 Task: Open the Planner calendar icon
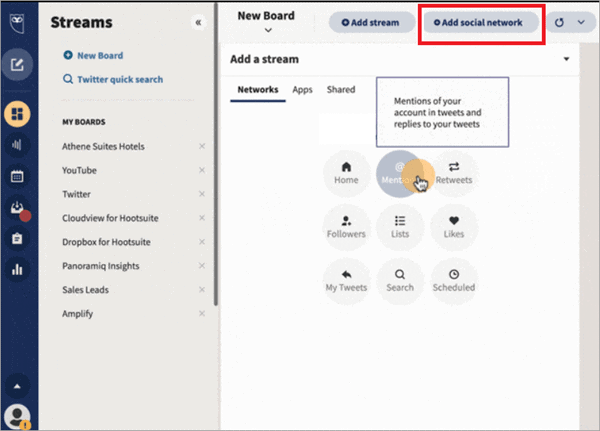click(18, 176)
